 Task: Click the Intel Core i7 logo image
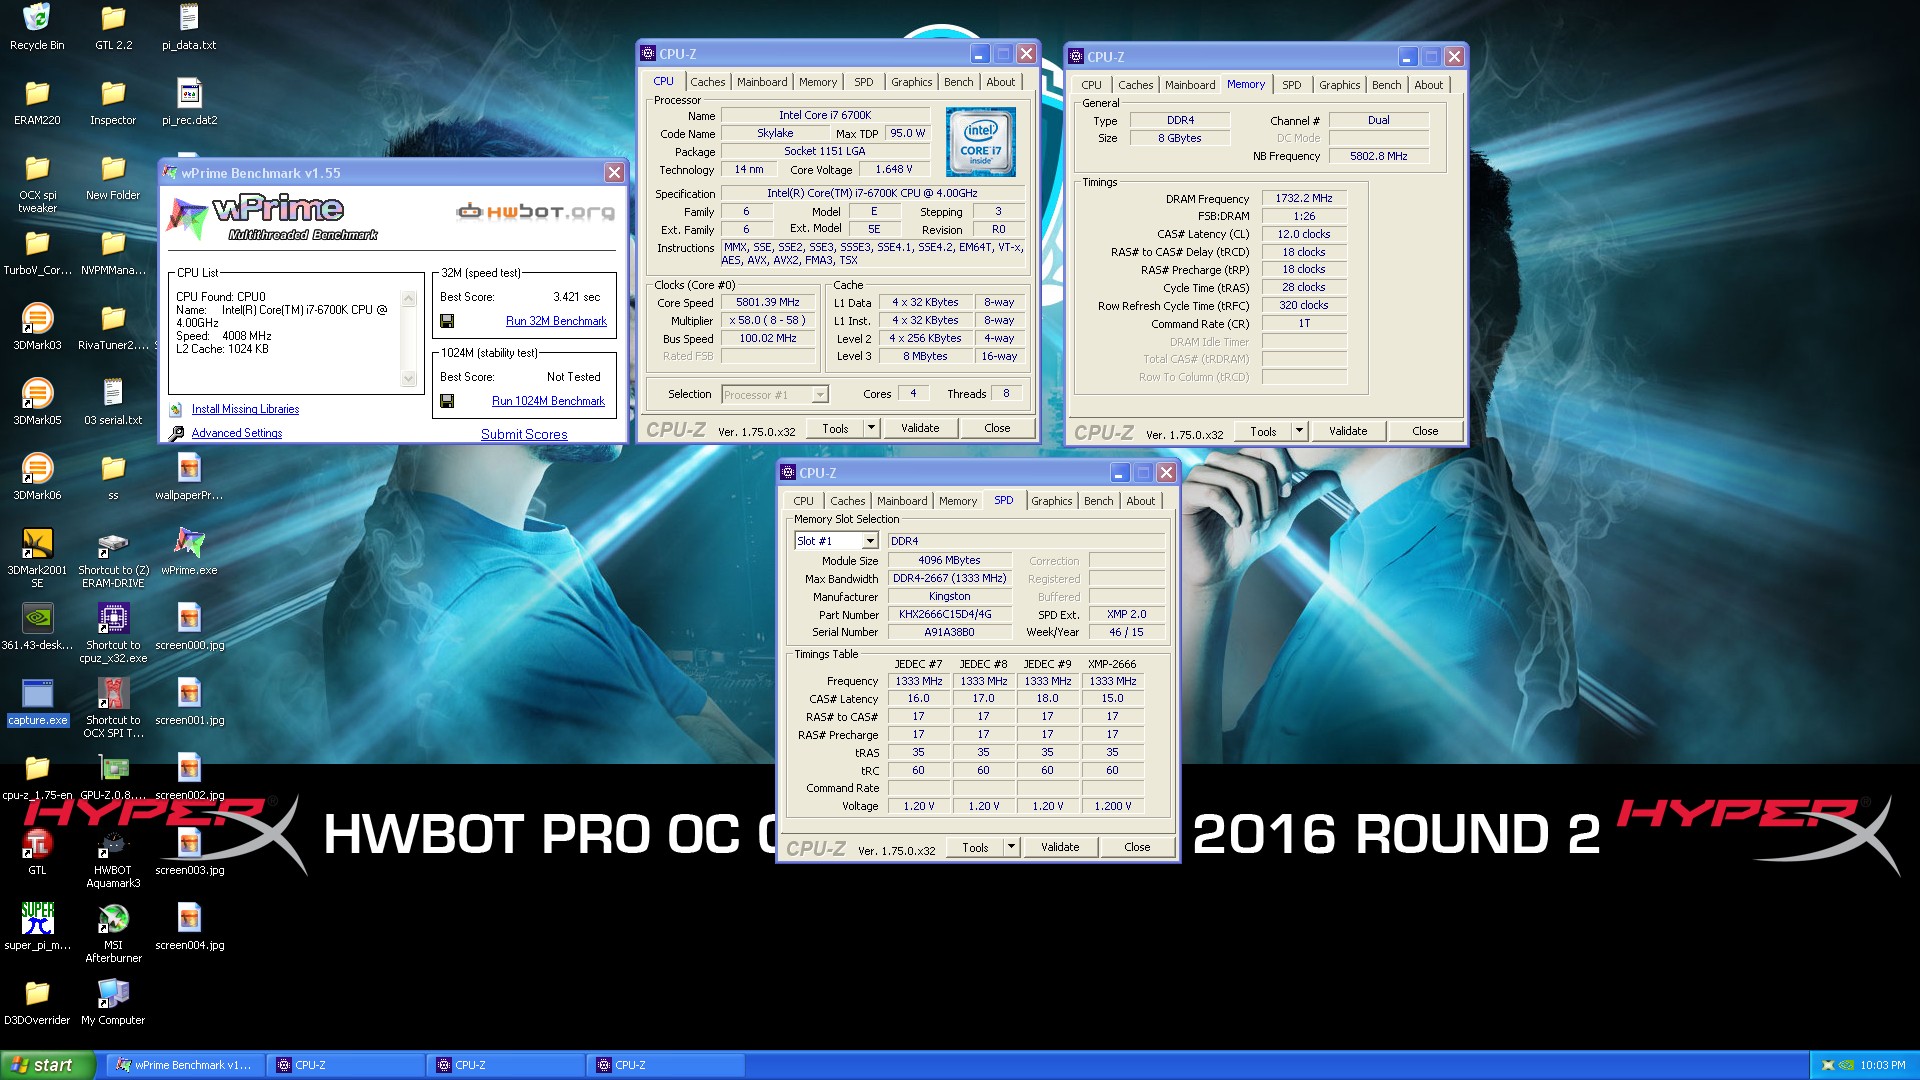[x=980, y=142]
